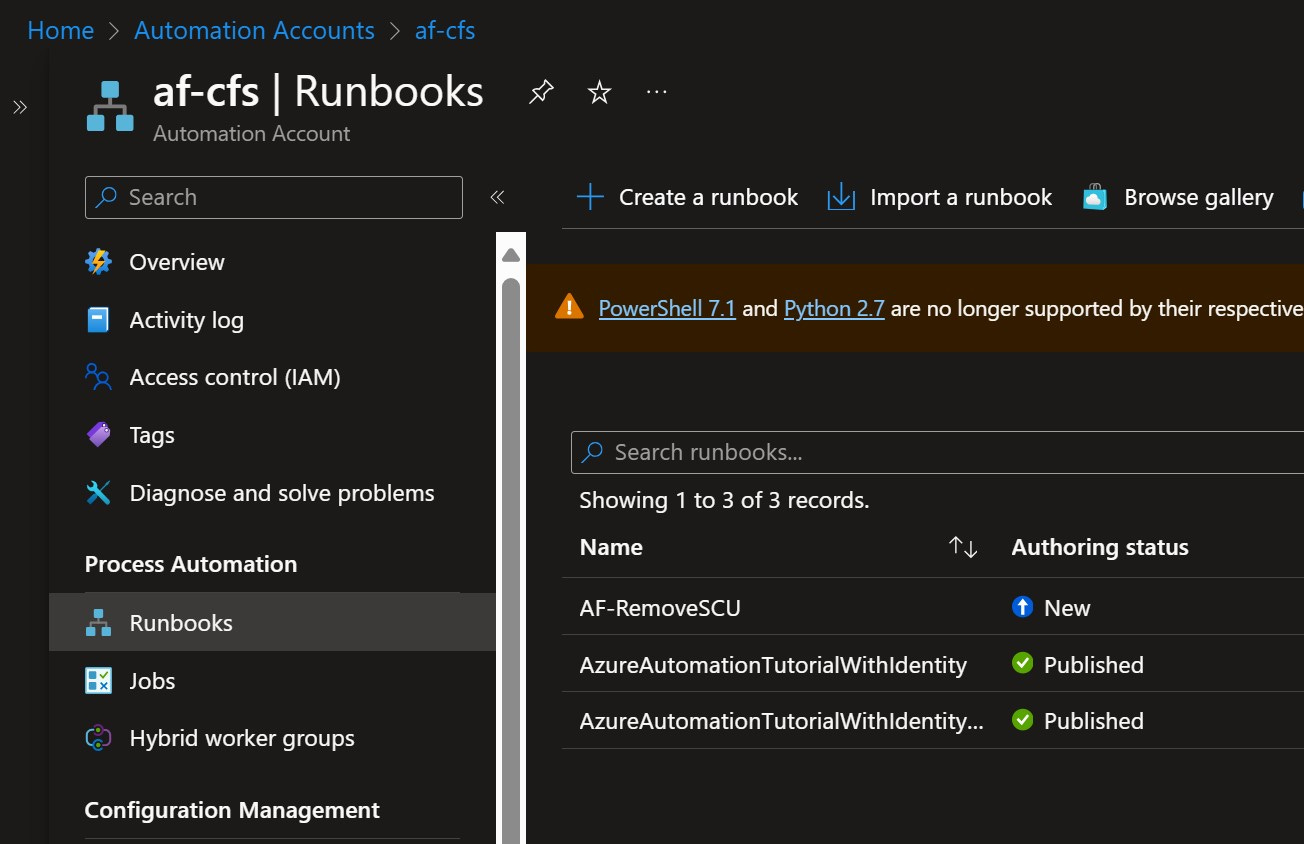Open the Tags menu item
Viewport: 1304px width, 844px height.
click(x=152, y=435)
